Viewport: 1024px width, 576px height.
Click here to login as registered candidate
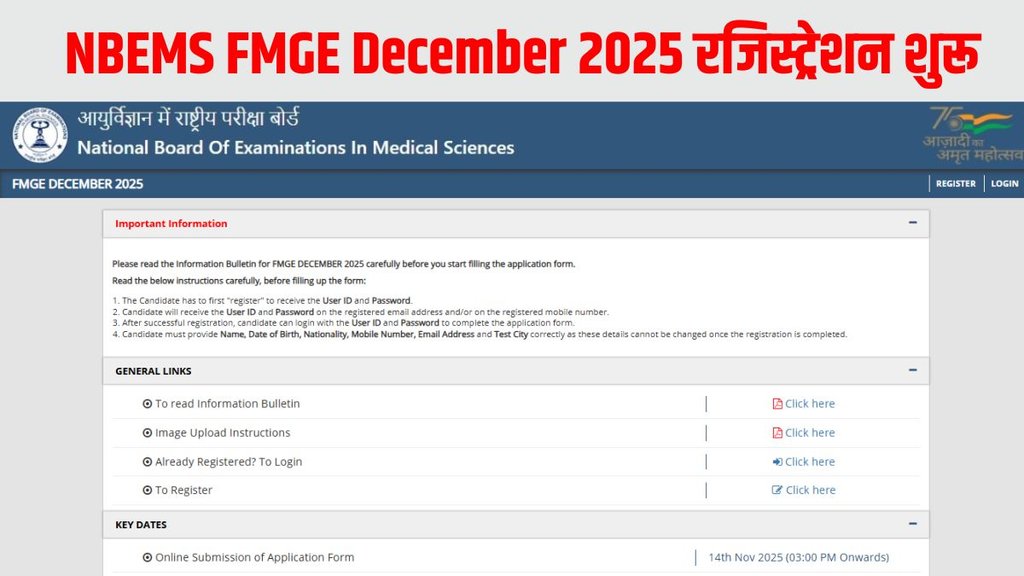click(x=810, y=461)
